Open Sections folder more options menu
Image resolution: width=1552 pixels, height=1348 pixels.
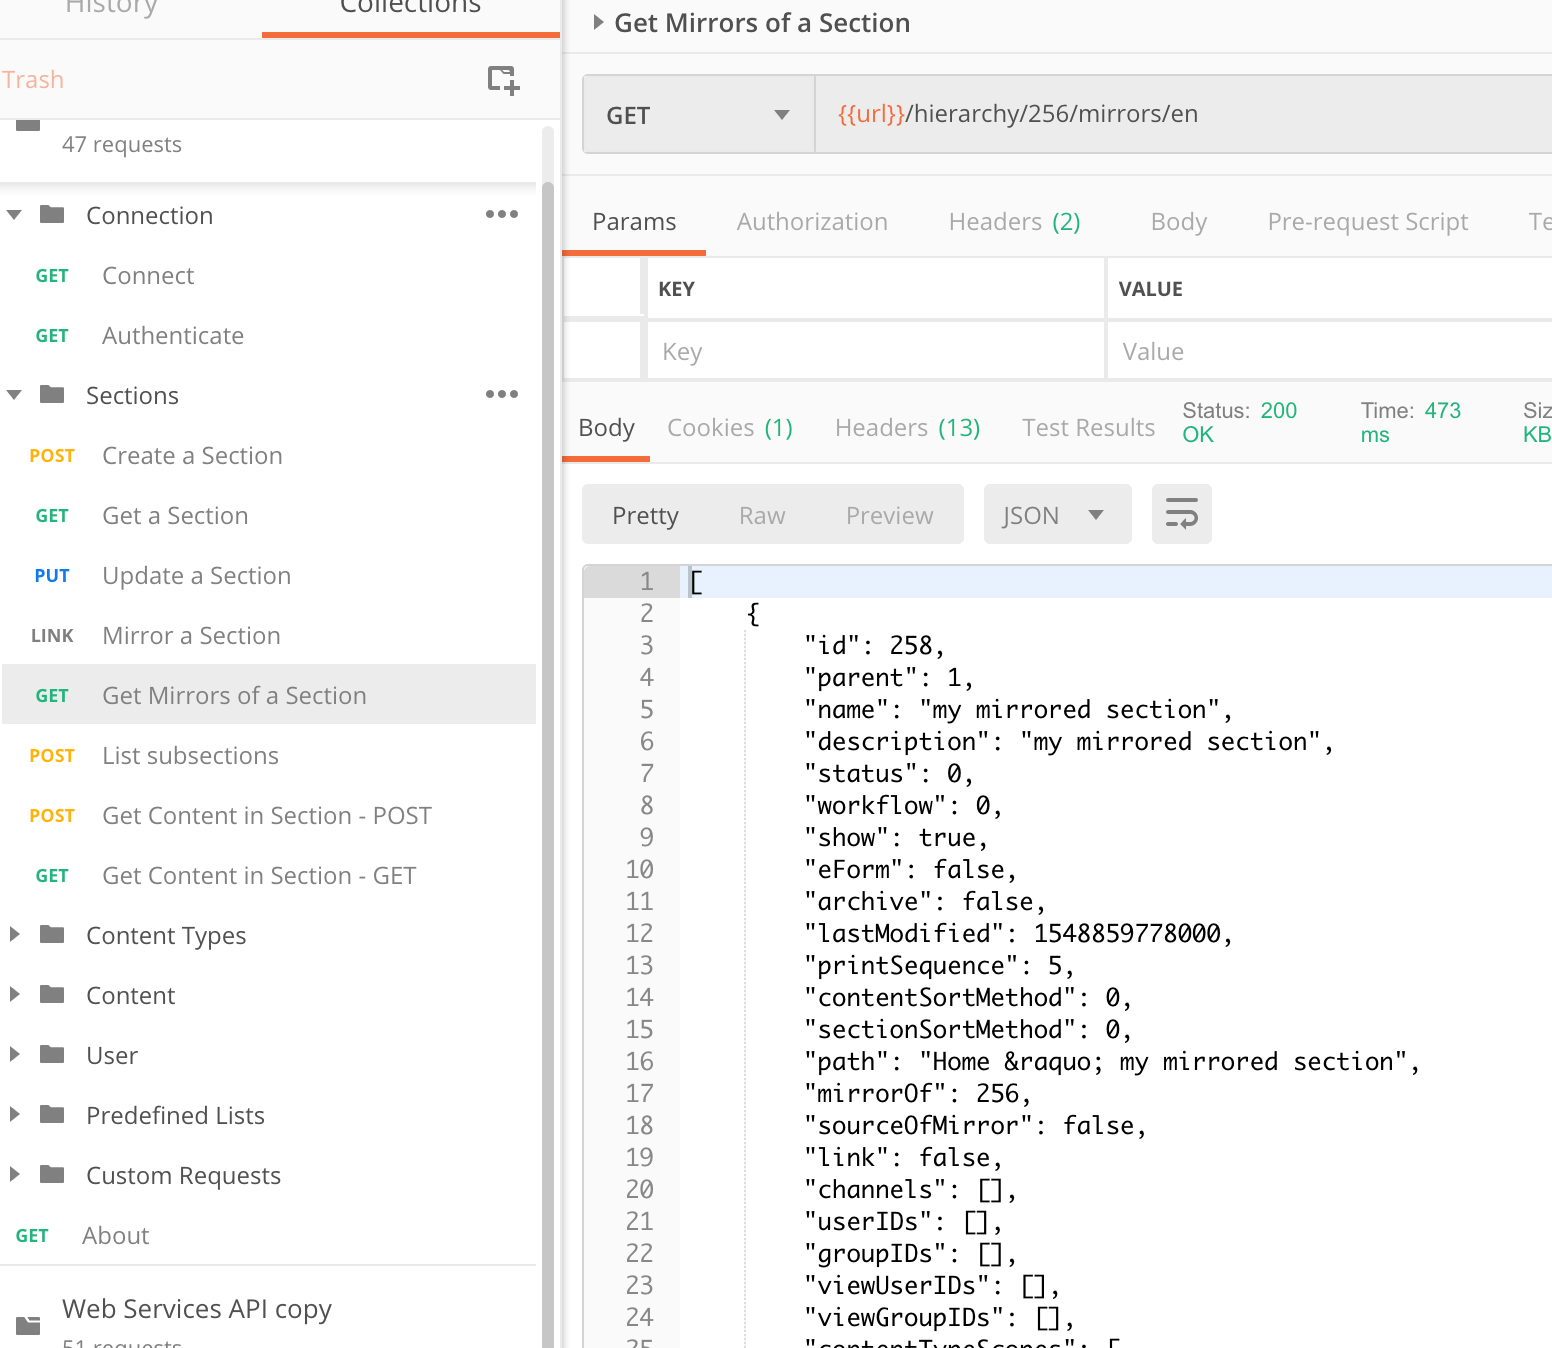coord(501,395)
